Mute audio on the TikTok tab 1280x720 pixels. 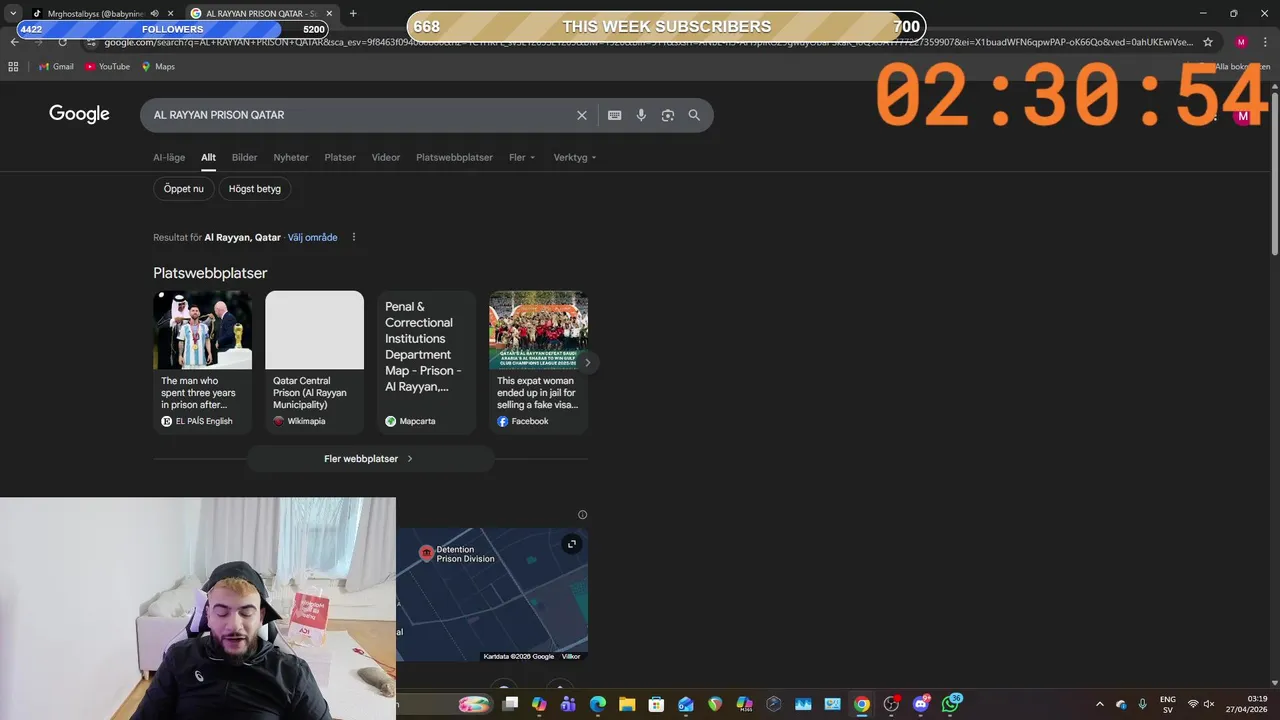coord(154,14)
